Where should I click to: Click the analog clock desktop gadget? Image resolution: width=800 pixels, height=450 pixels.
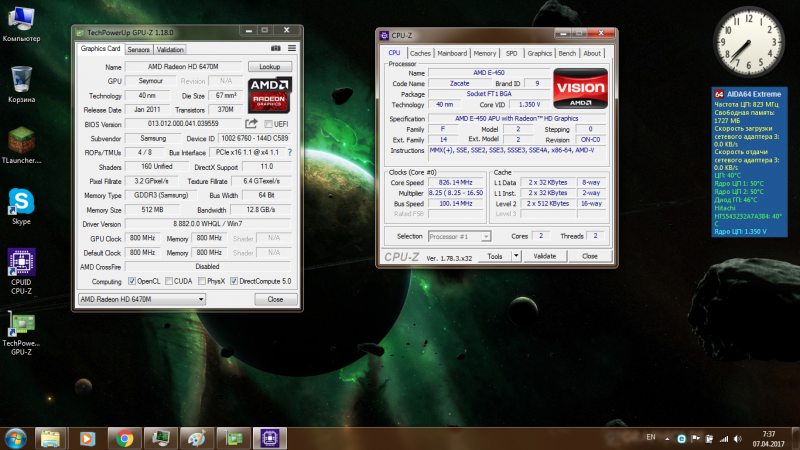(x=748, y=42)
